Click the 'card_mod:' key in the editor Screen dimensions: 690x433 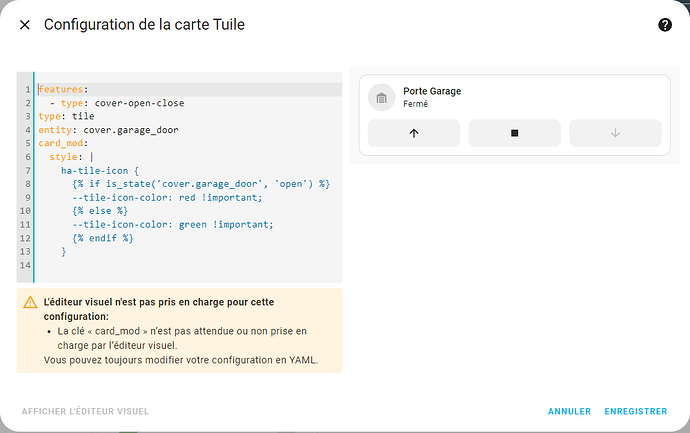(63, 143)
